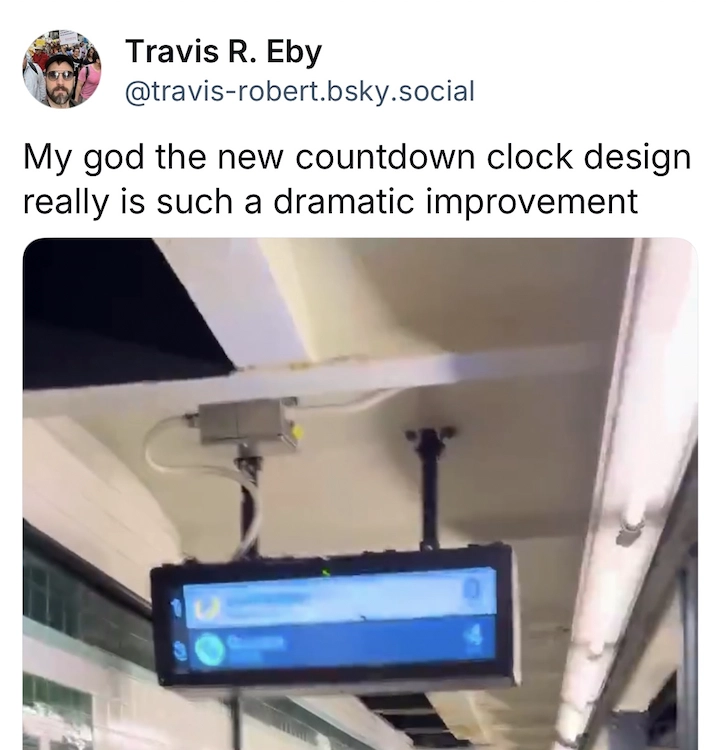This screenshot has height=750, width=726.
Task: Click the dark blue bottom row of display
Action: [341, 643]
